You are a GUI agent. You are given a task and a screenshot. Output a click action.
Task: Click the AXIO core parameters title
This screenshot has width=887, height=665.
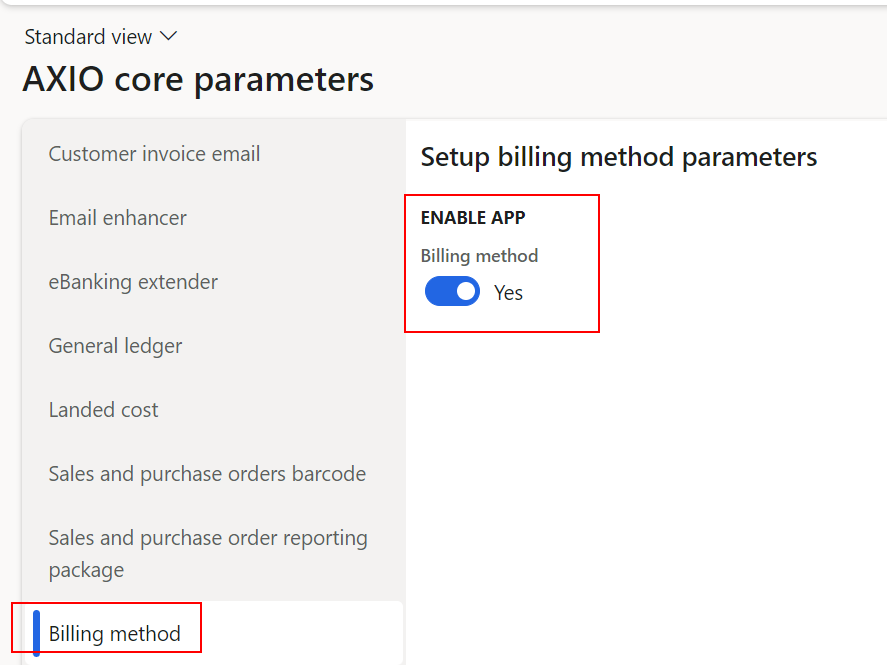[x=197, y=78]
